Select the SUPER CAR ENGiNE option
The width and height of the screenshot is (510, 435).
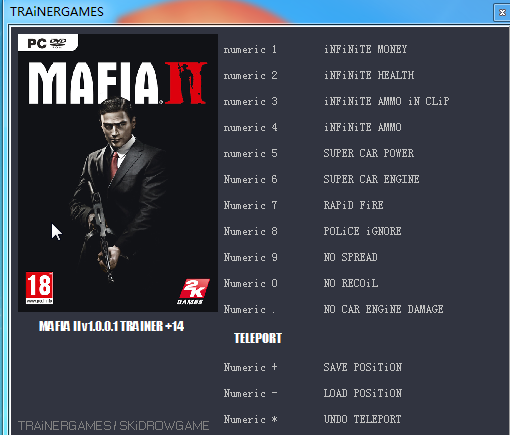(371, 179)
